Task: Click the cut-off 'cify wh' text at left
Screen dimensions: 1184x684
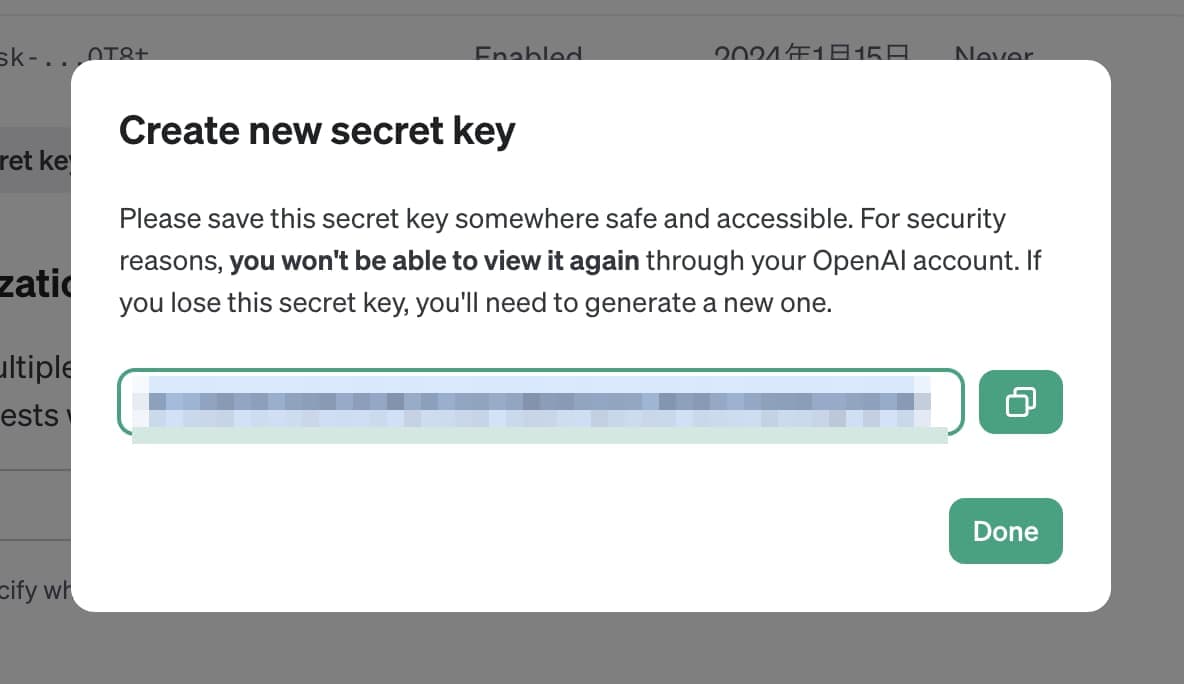Action: (35, 590)
